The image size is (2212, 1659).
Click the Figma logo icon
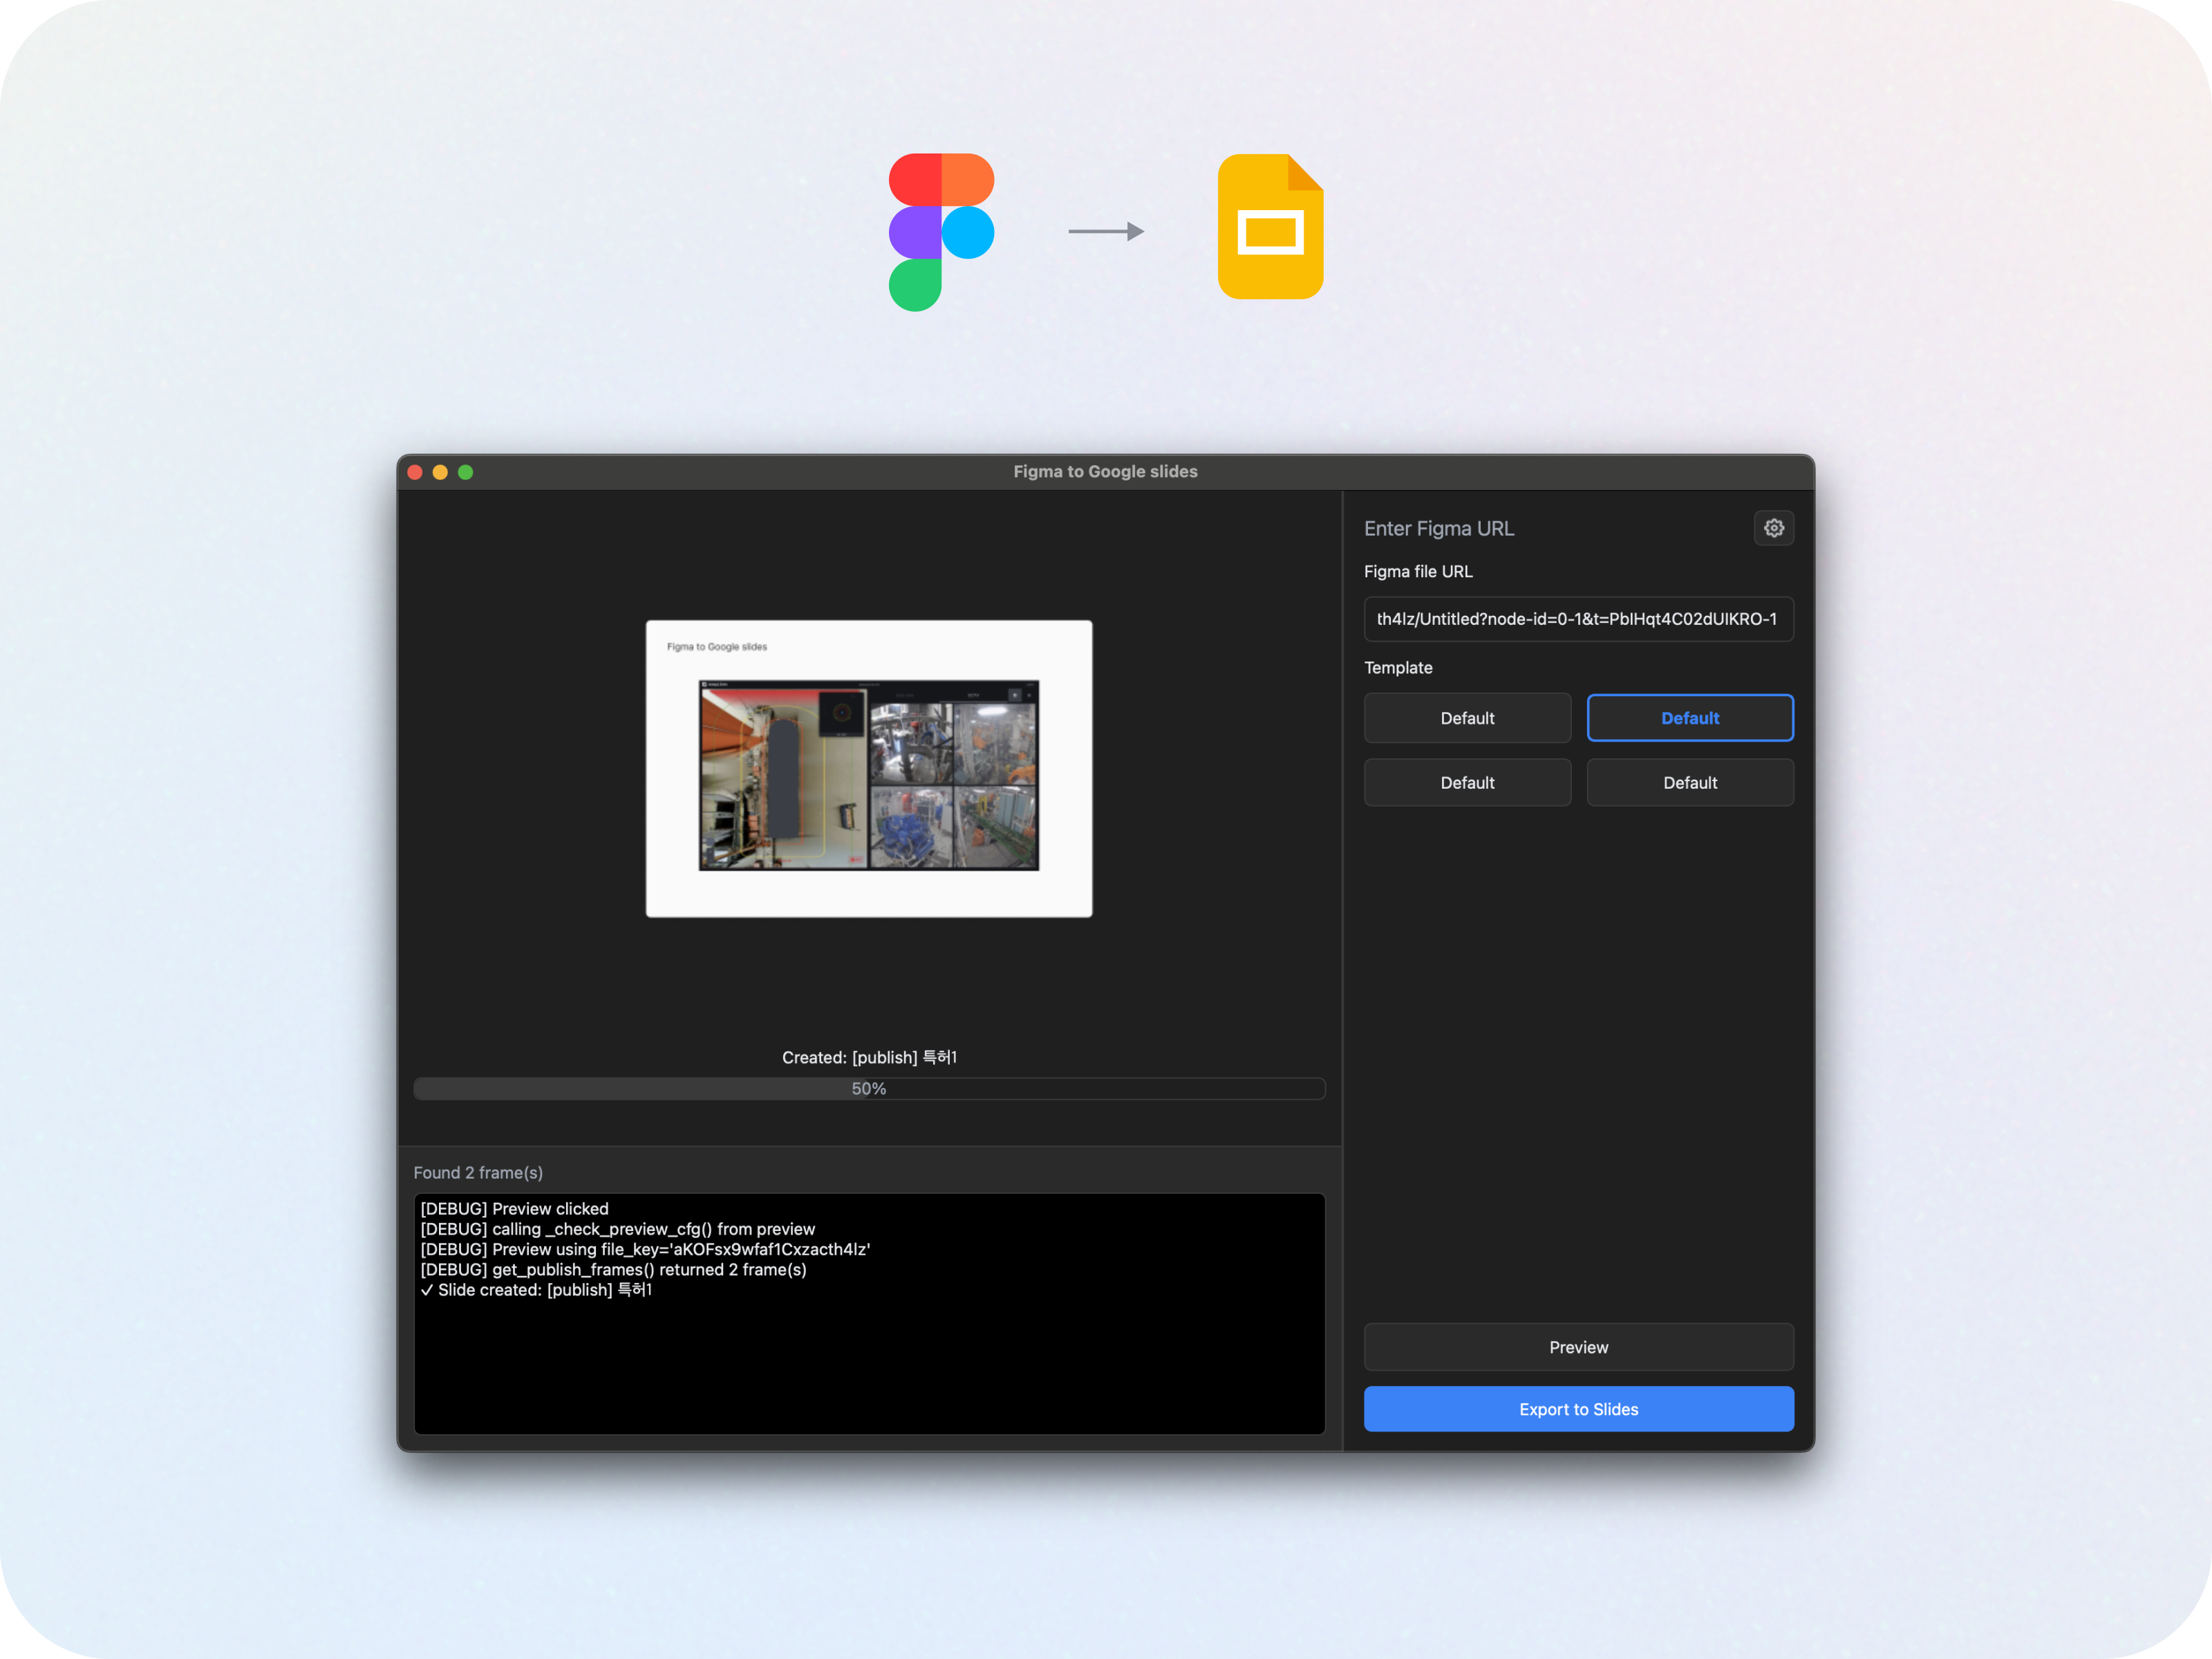point(941,232)
